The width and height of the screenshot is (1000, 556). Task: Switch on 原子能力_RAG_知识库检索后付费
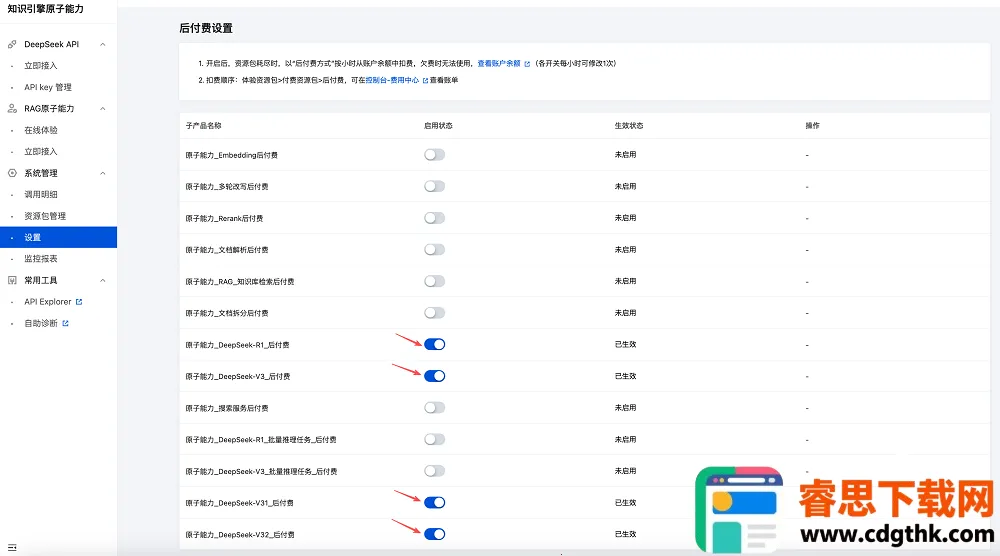coord(434,281)
